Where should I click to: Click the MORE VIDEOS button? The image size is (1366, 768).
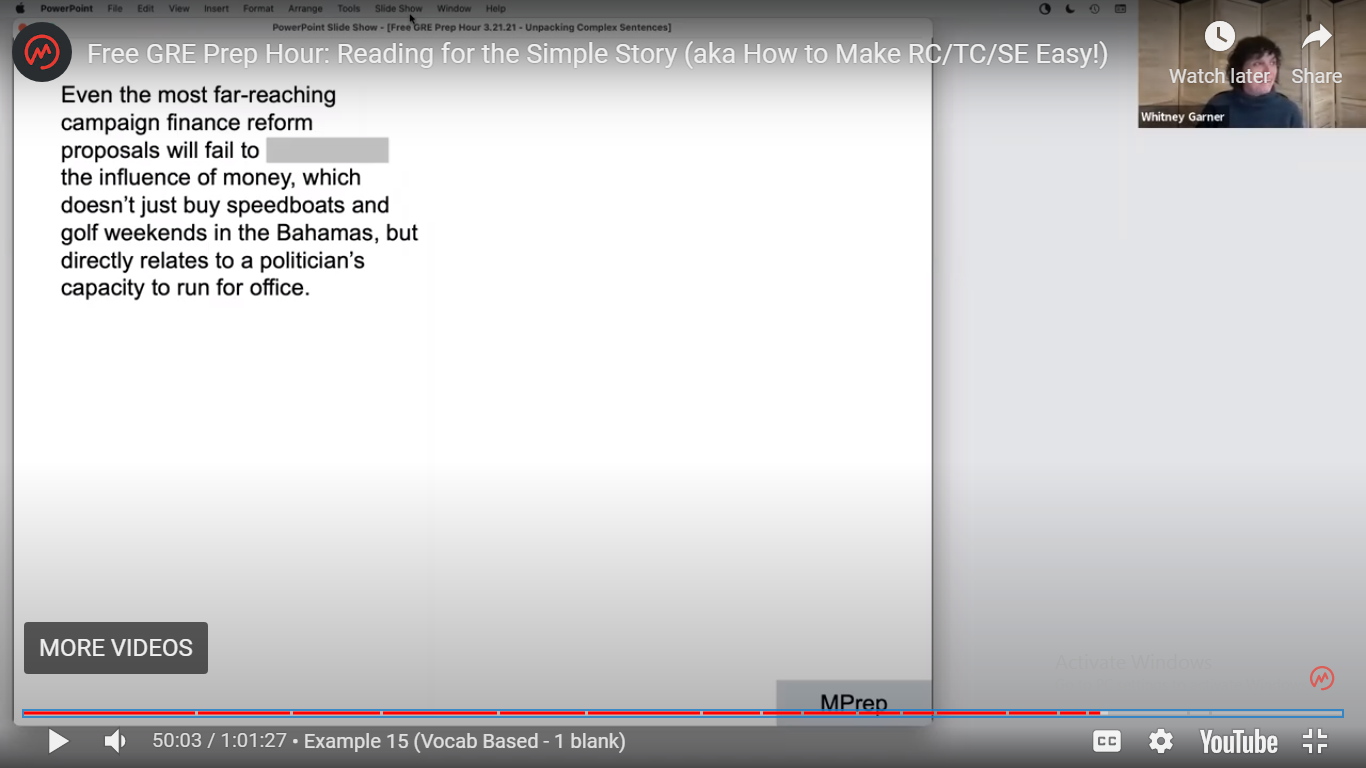[115, 648]
